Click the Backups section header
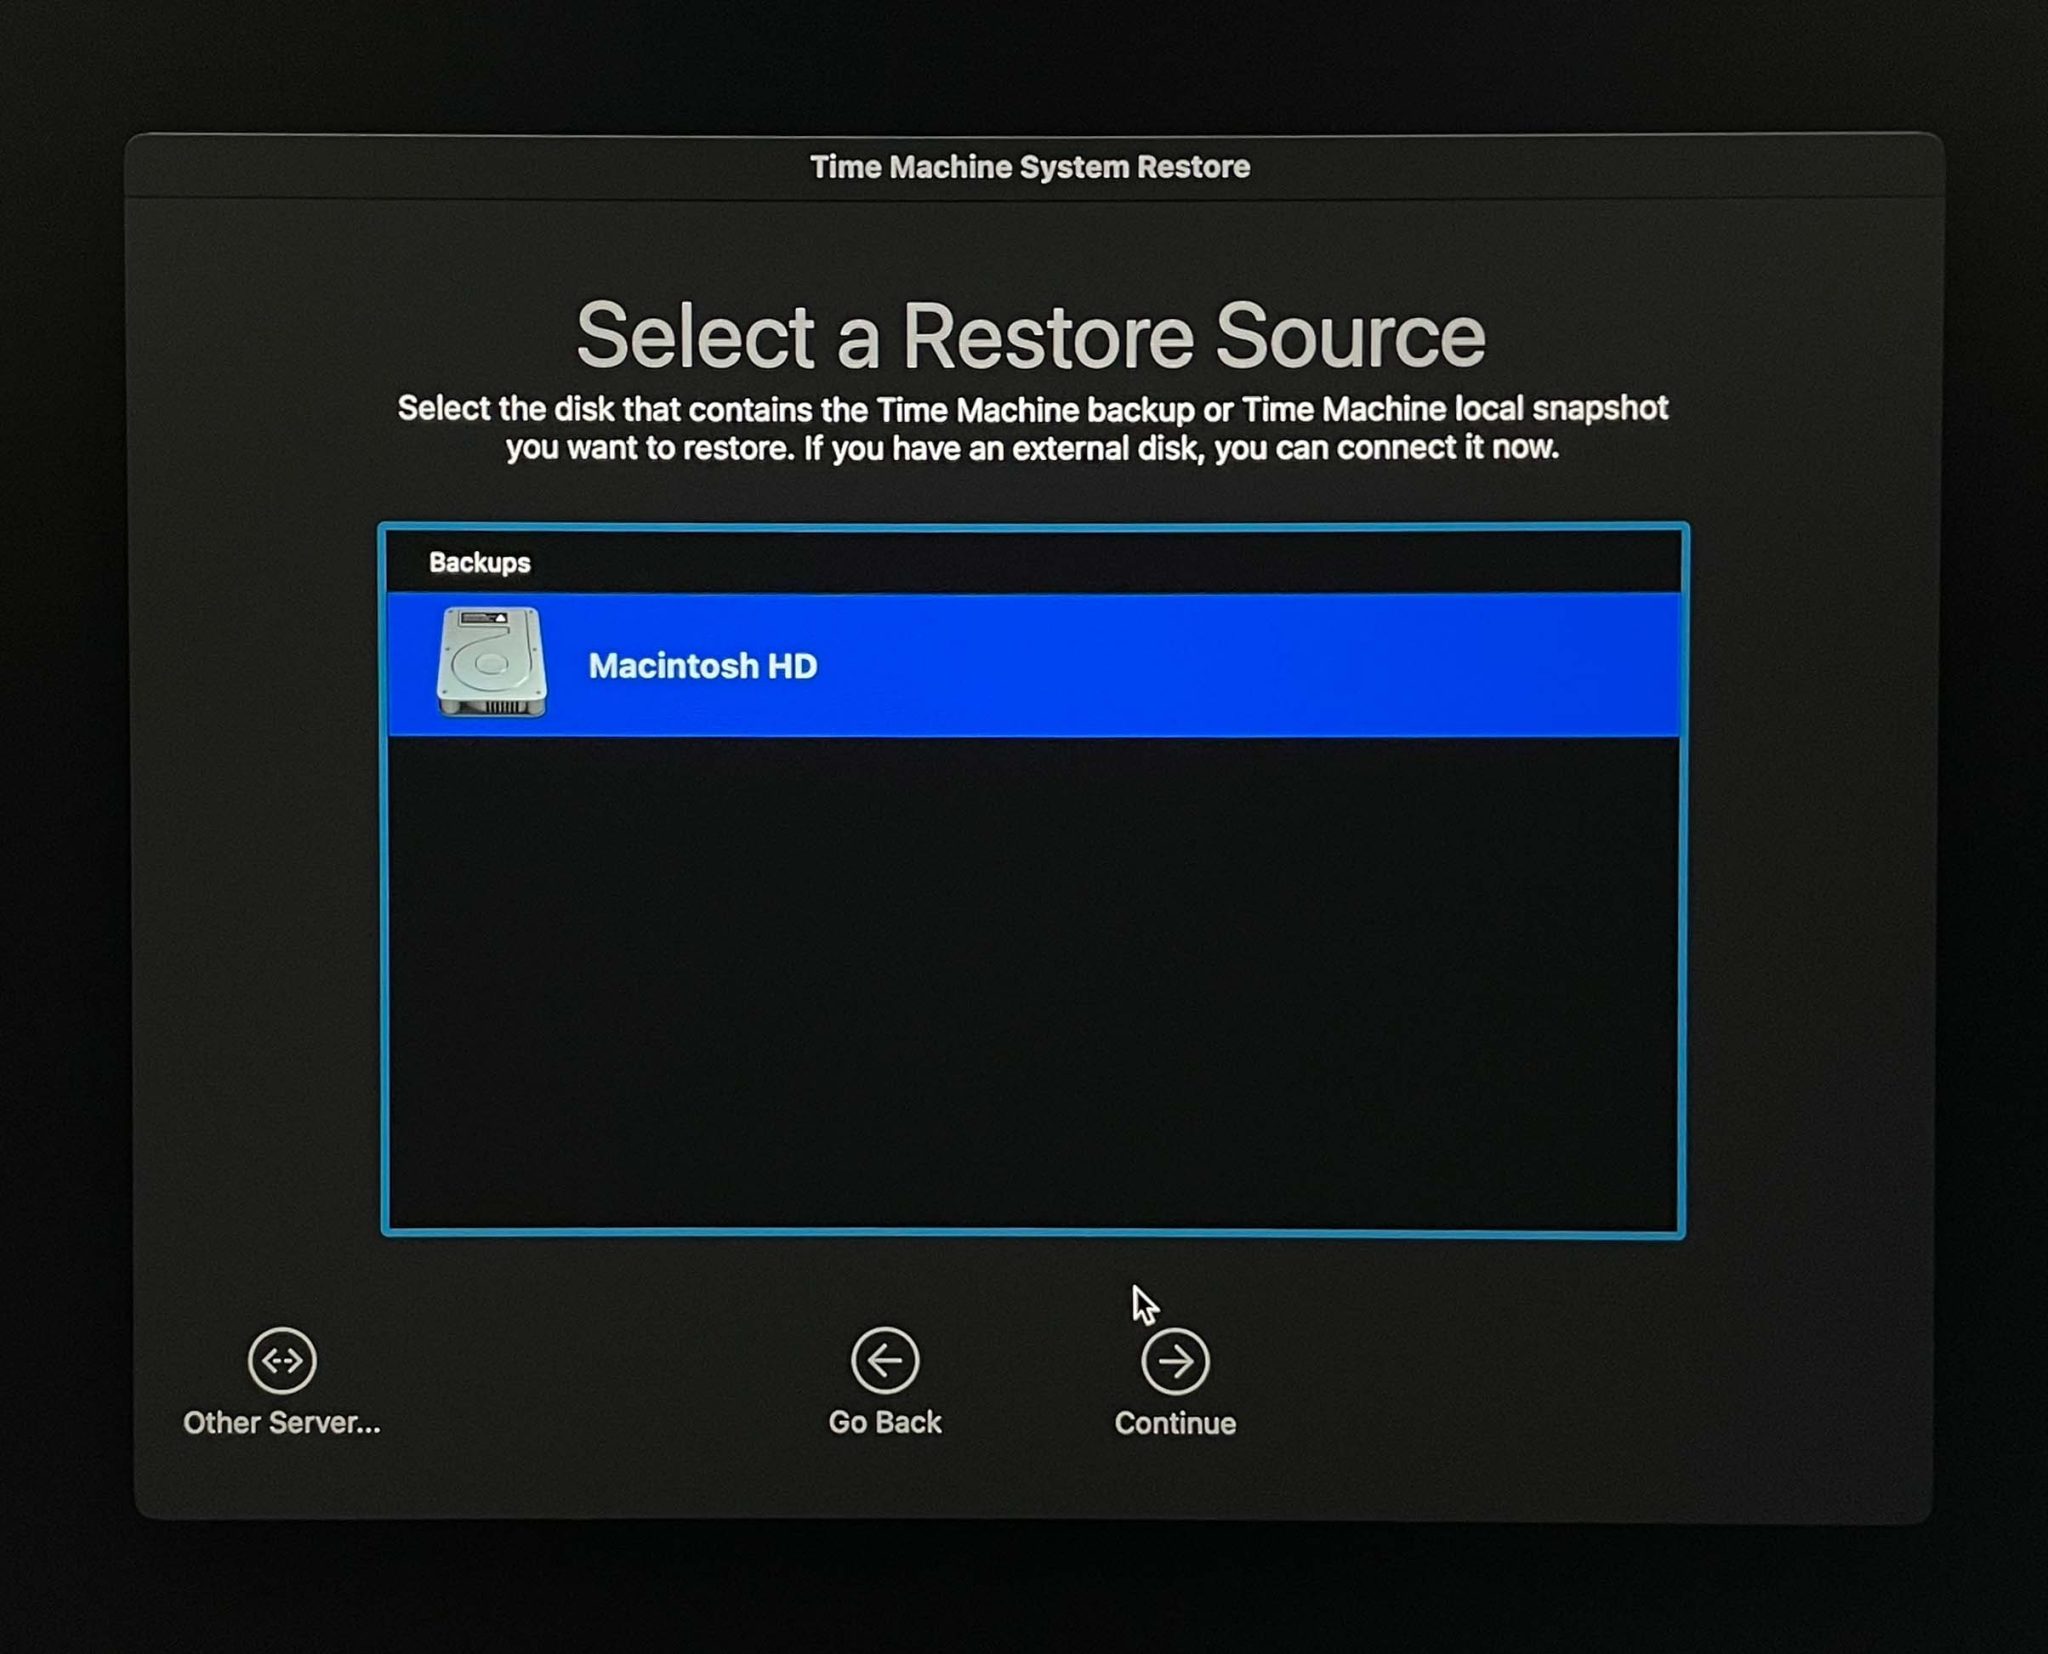This screenshot has width=2048, height=1654. (x=478, y=563)
